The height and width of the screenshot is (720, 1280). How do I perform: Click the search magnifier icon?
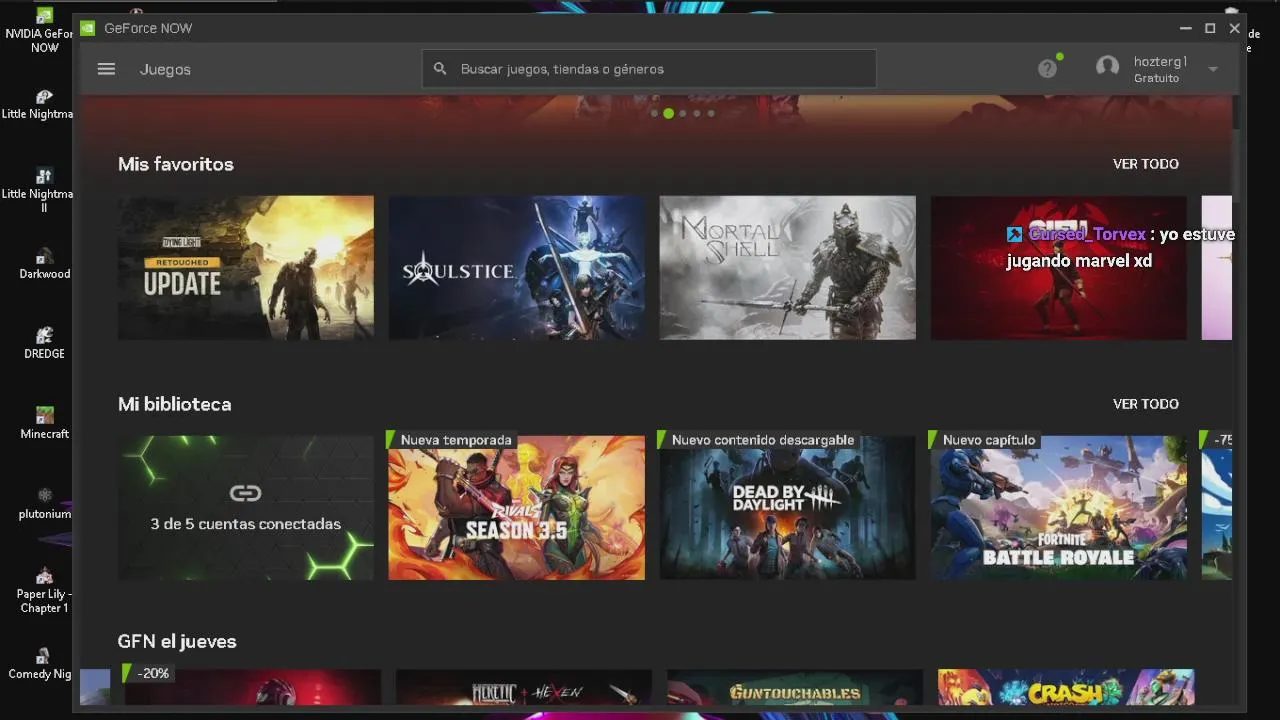(x=440, y=69)
